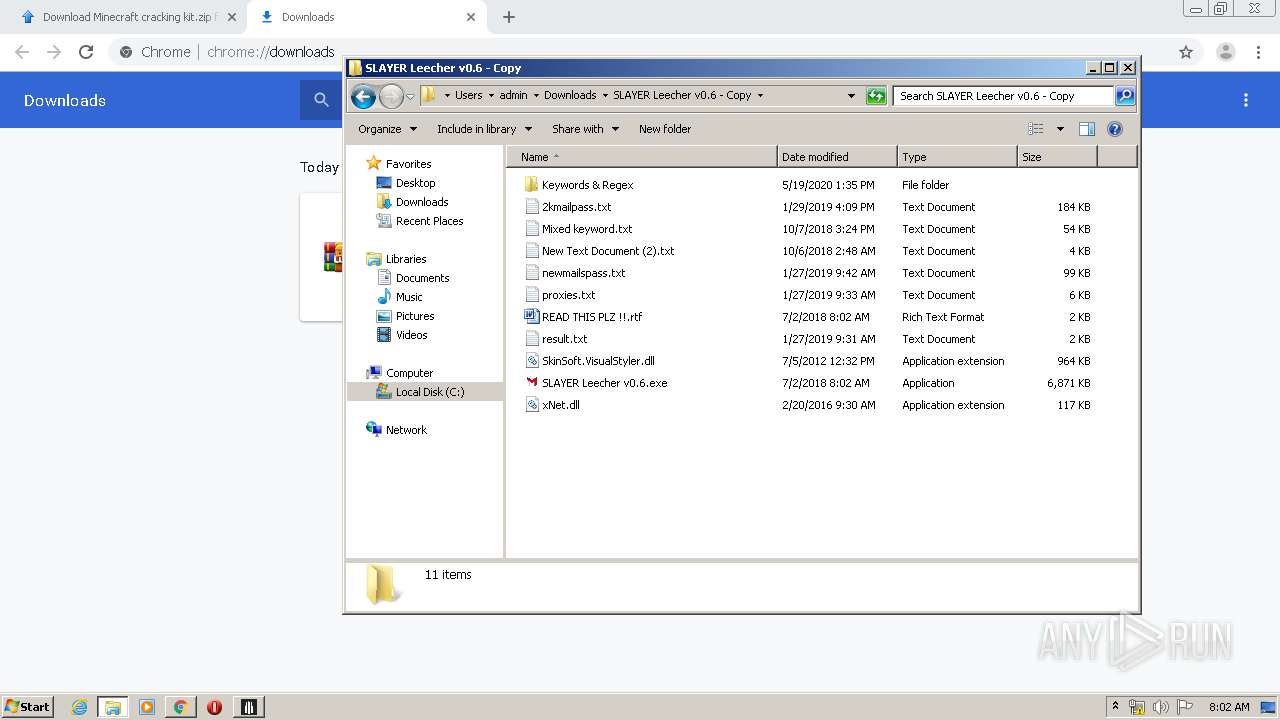Click the Change your view icon
Screen dimensions: 1280x720
click(1036, 129)
